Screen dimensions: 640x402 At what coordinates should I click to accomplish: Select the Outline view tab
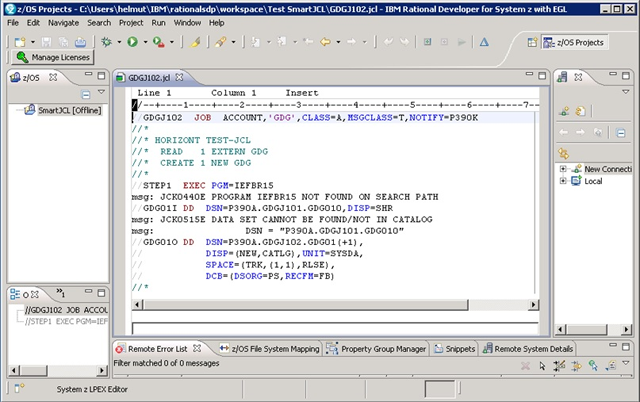(24, 294)
